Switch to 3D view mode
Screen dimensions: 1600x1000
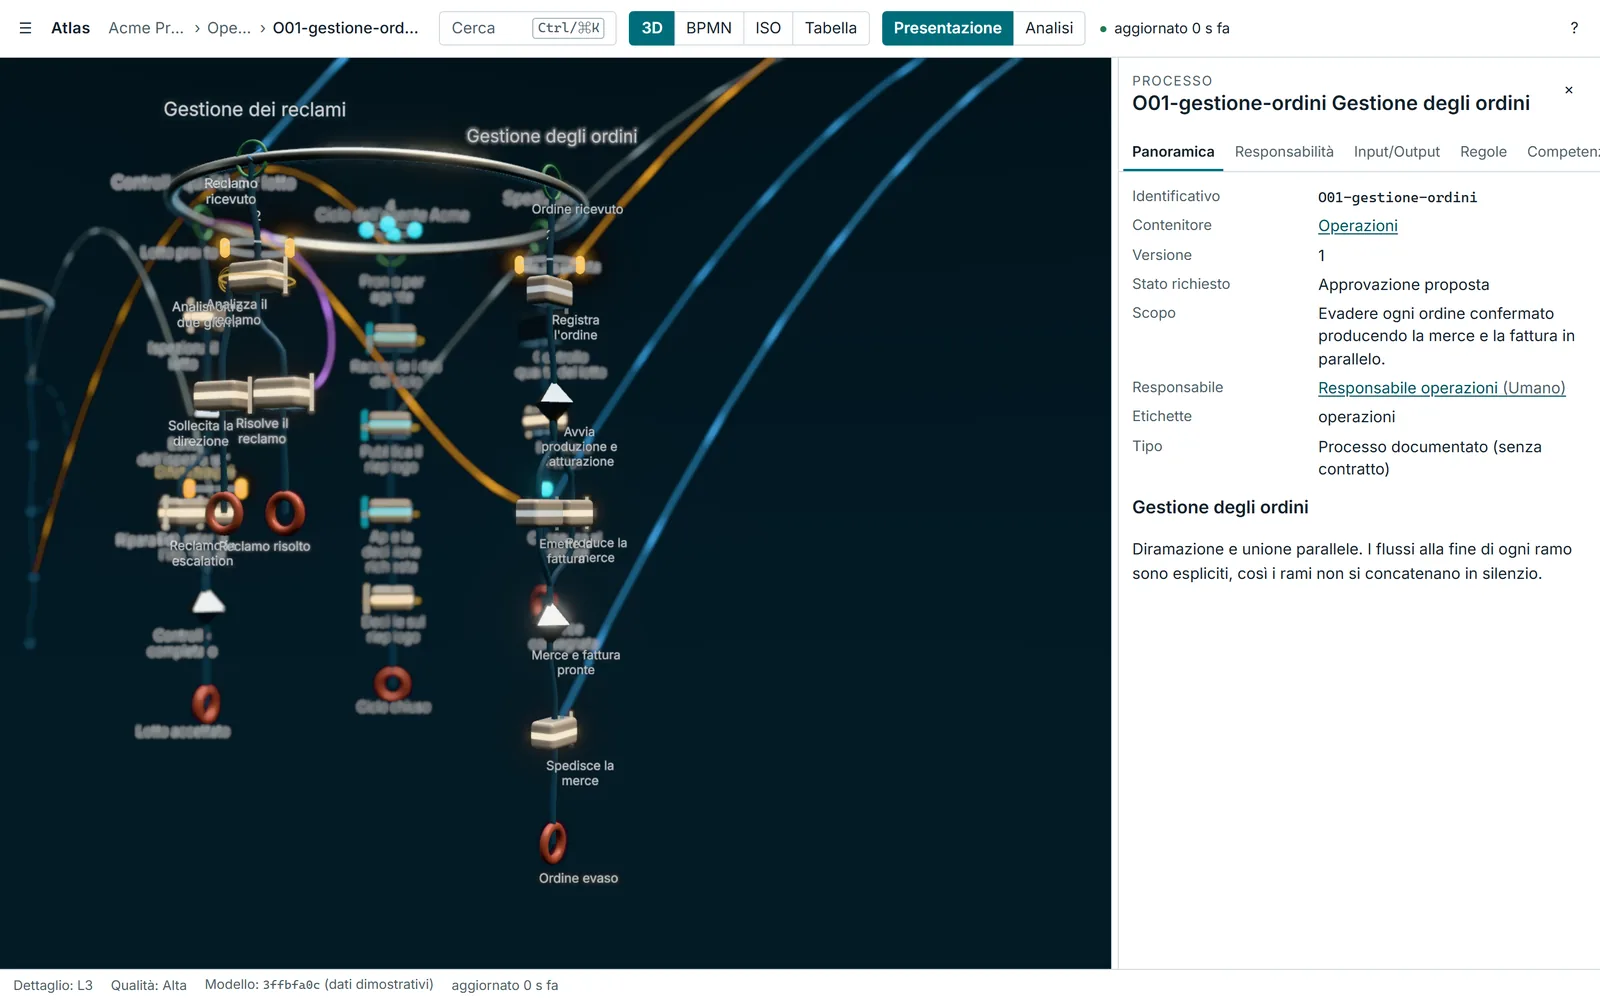click(x=652, y=28)
